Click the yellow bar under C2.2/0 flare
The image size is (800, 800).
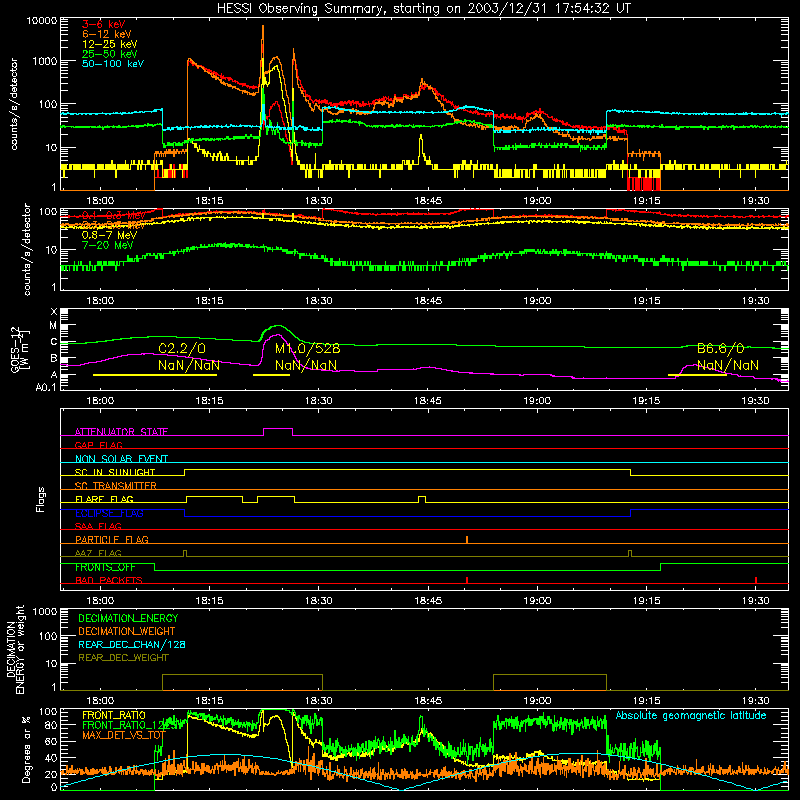coord(155,375)
